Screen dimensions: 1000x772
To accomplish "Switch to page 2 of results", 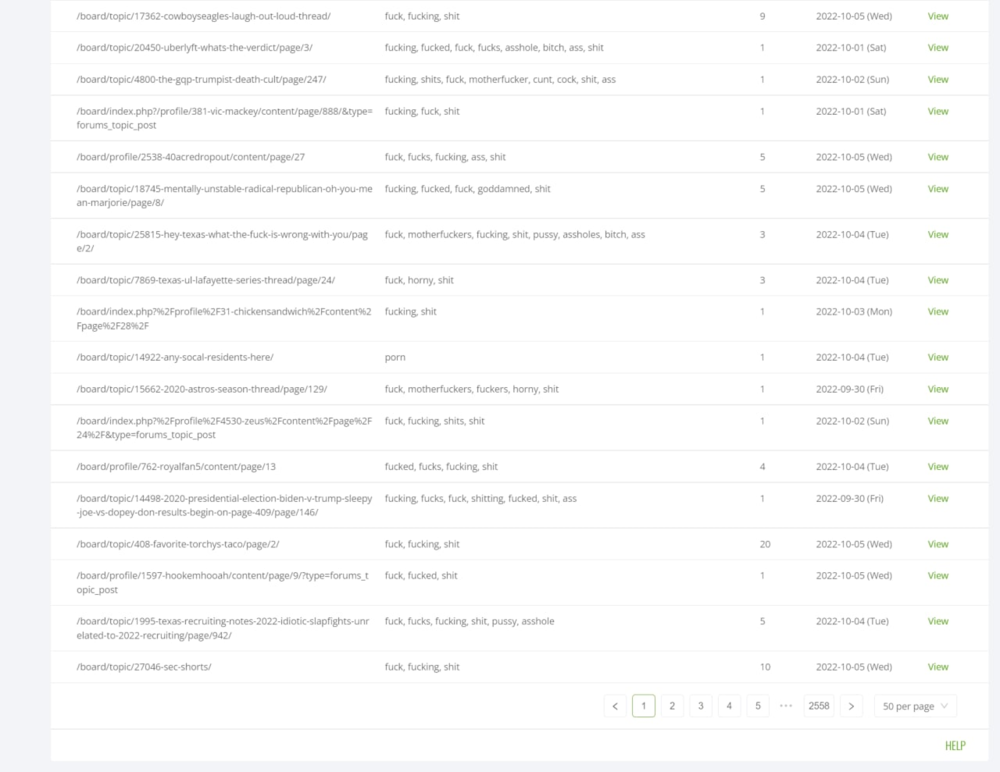I will 672,706.
